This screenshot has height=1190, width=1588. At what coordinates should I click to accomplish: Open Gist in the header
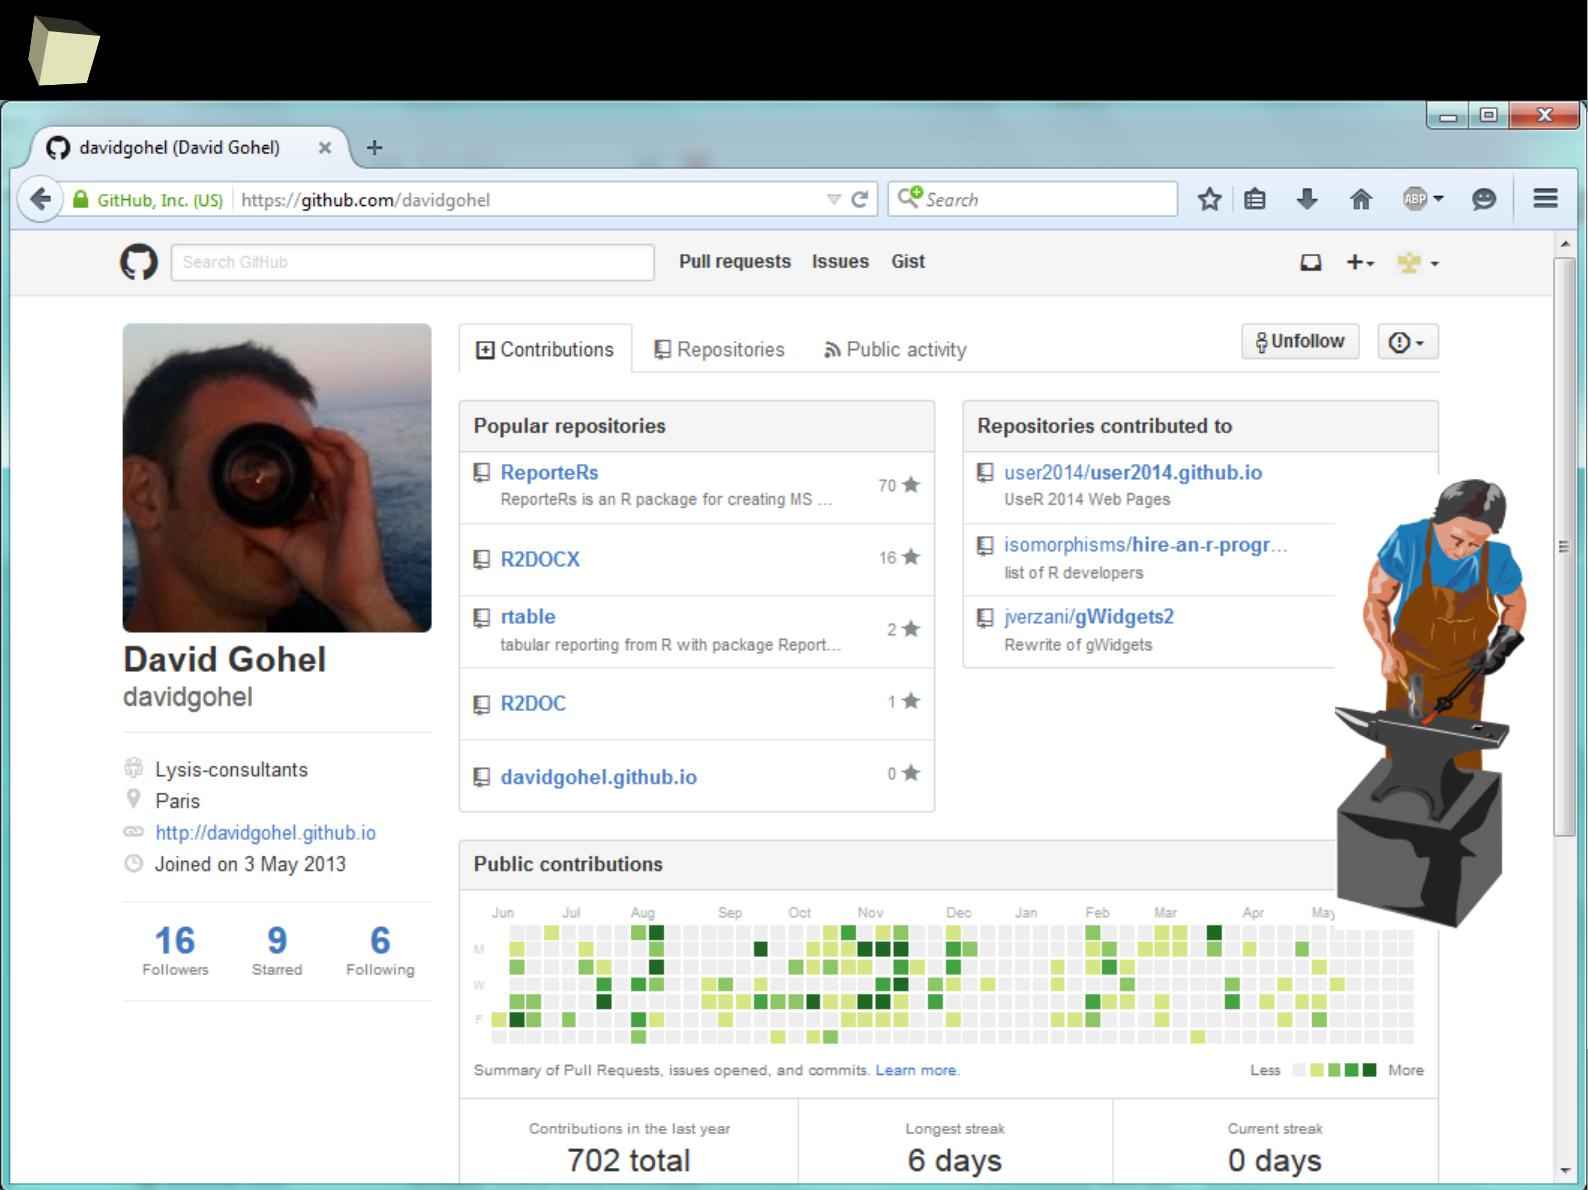pyautogui.click(x=908, y=261)
